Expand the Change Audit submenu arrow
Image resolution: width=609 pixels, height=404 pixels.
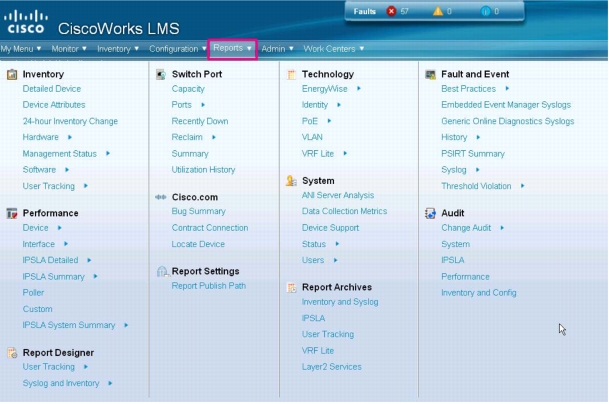502,228
